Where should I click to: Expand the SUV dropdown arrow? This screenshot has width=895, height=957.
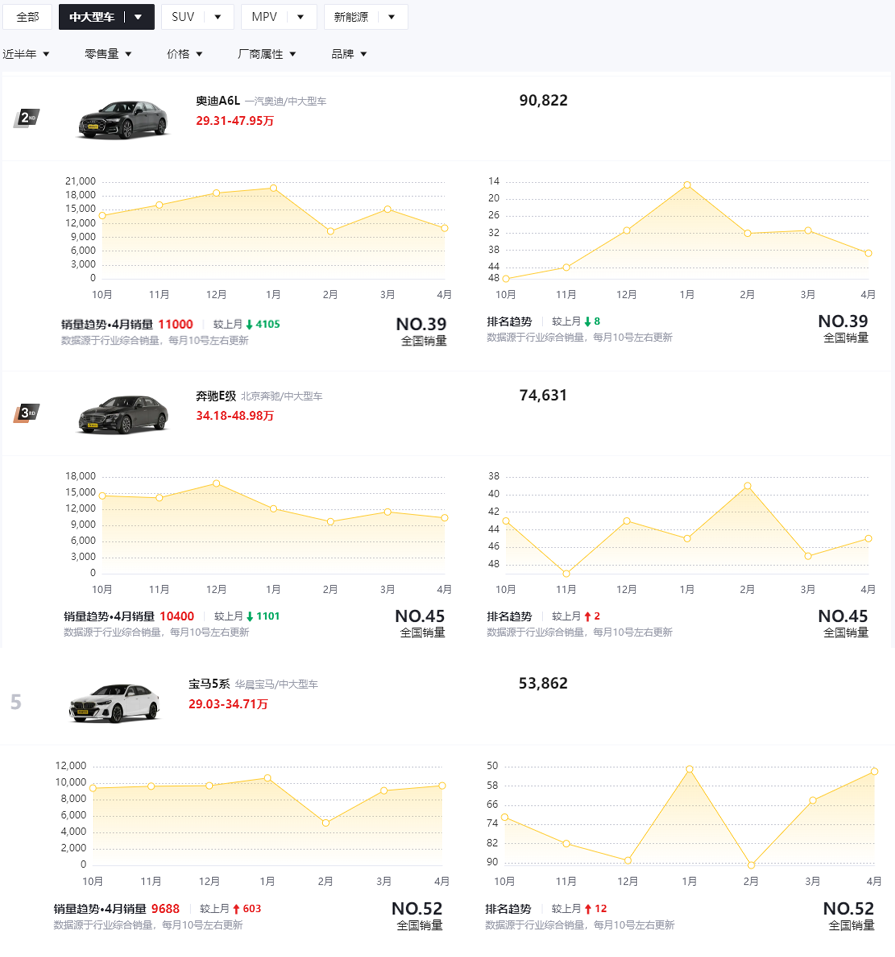coord(217,17)
